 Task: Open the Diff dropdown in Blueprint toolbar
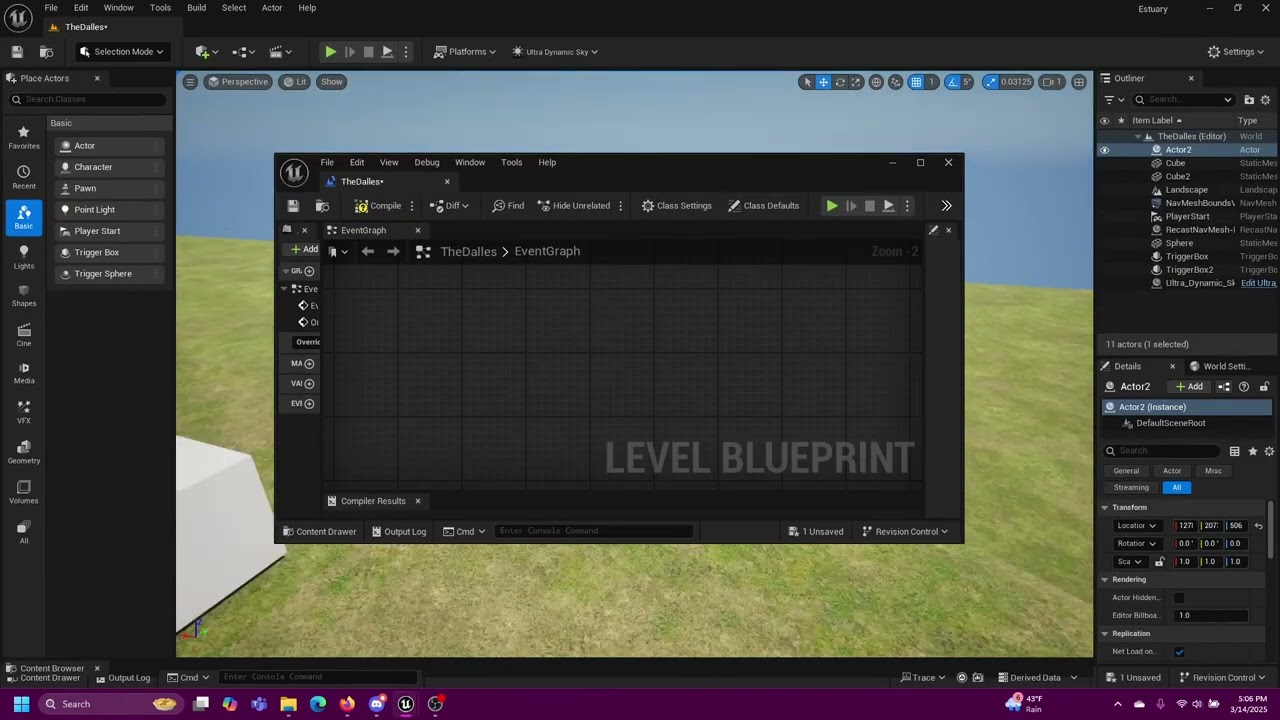coord(450,206)
